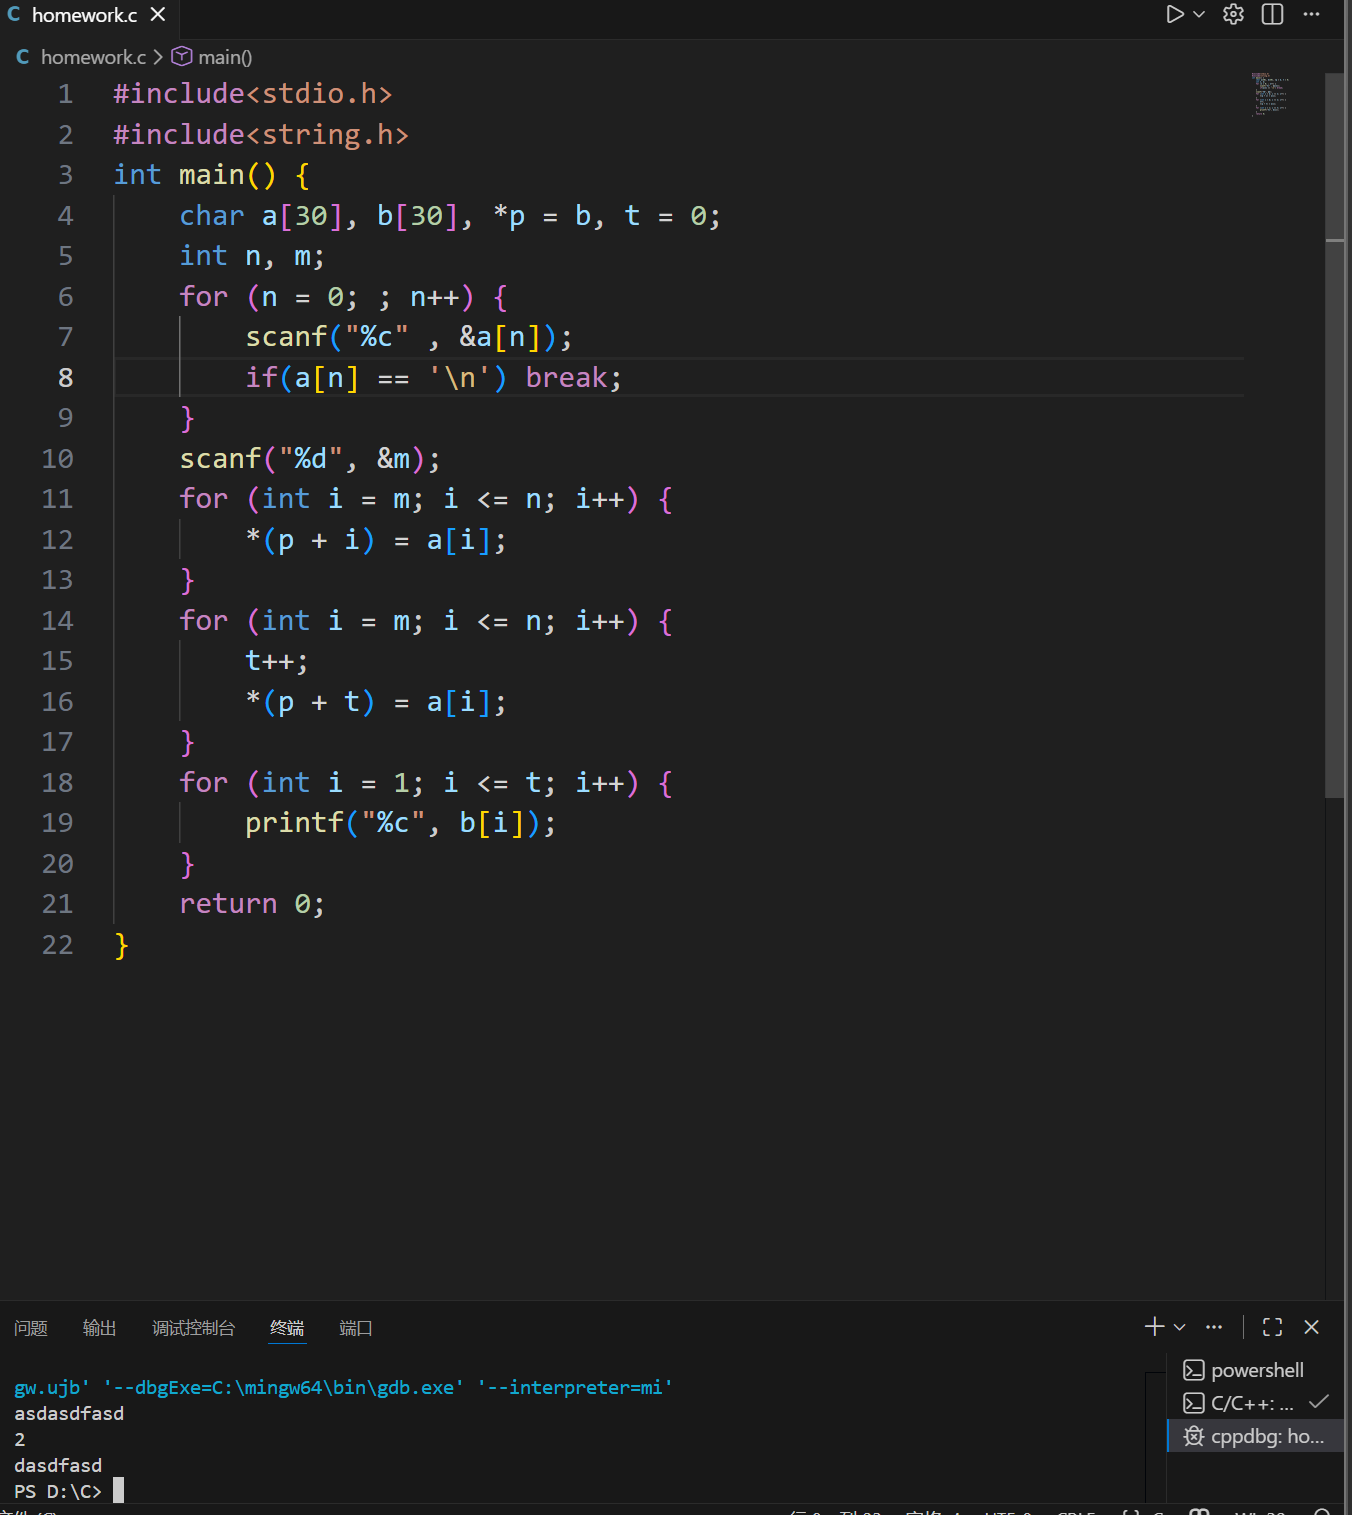Click the C/C++ terminal entry's terminal icon

[1194, 1403]
